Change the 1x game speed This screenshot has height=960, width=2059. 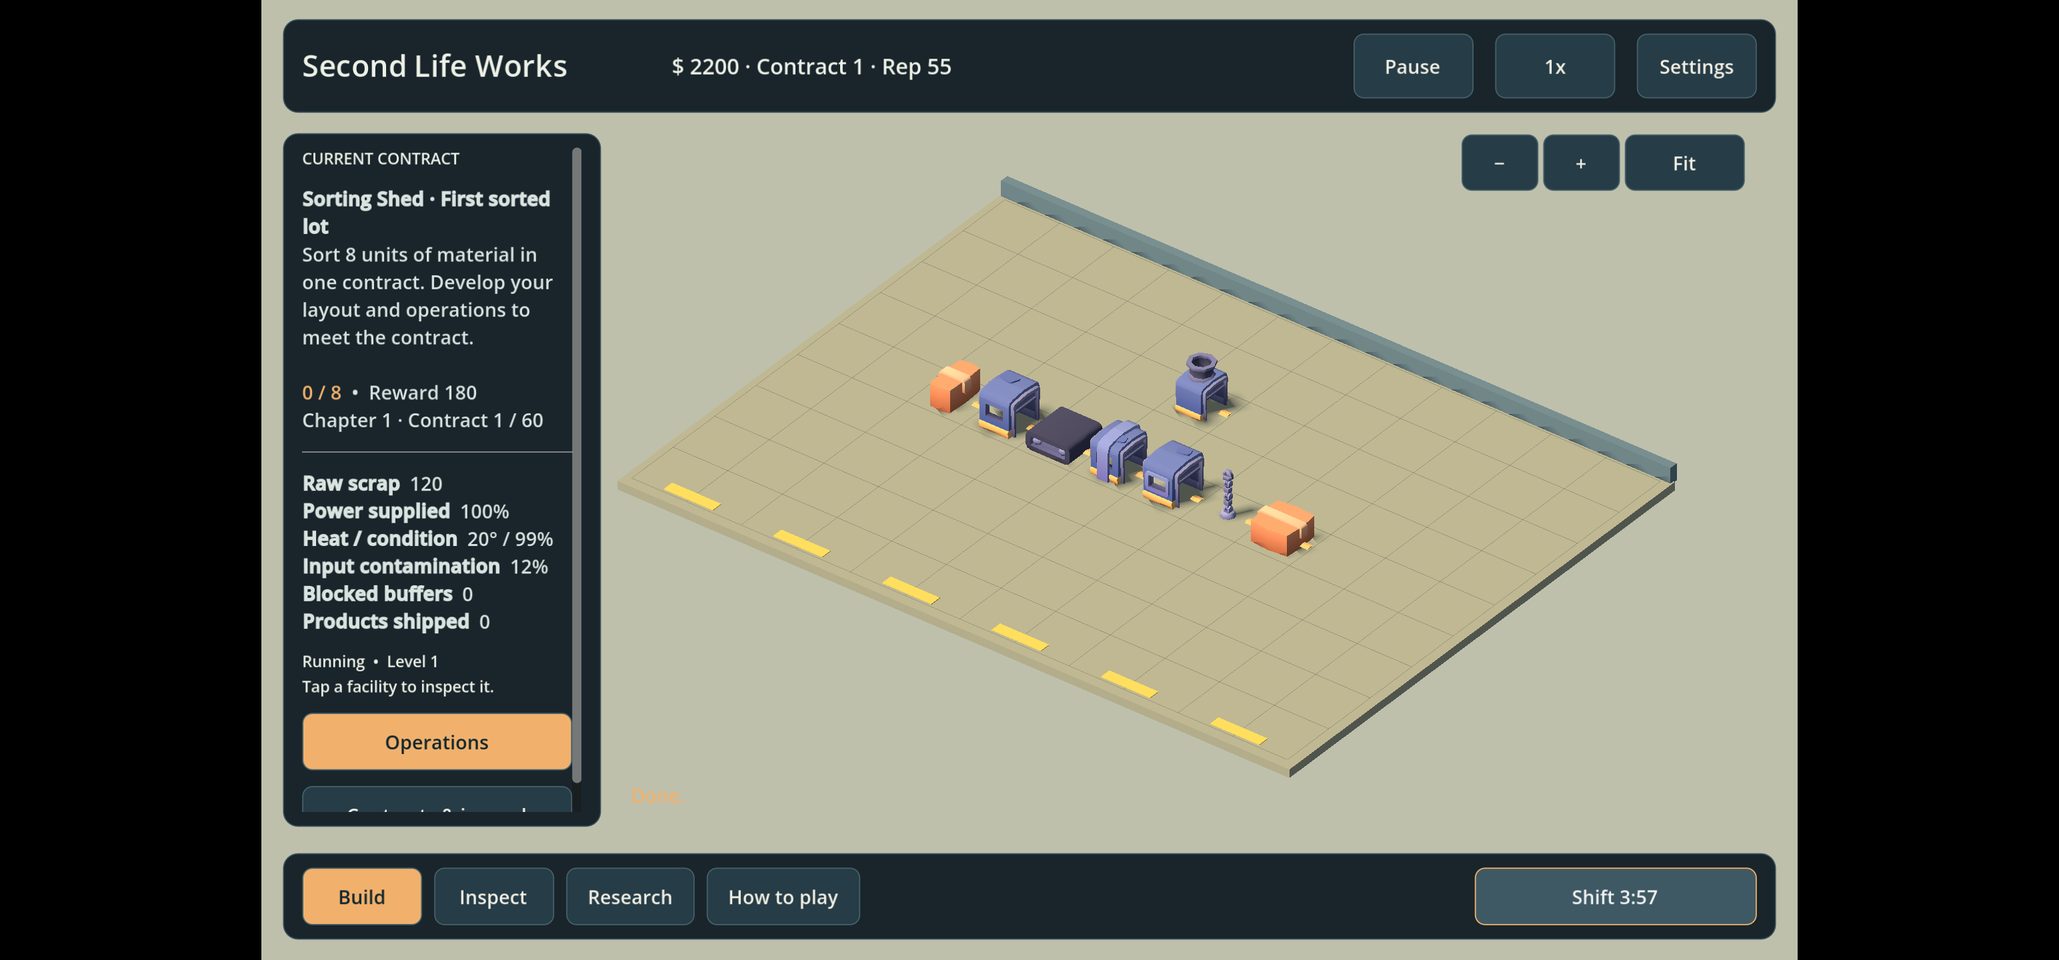tap(1554, 66)
